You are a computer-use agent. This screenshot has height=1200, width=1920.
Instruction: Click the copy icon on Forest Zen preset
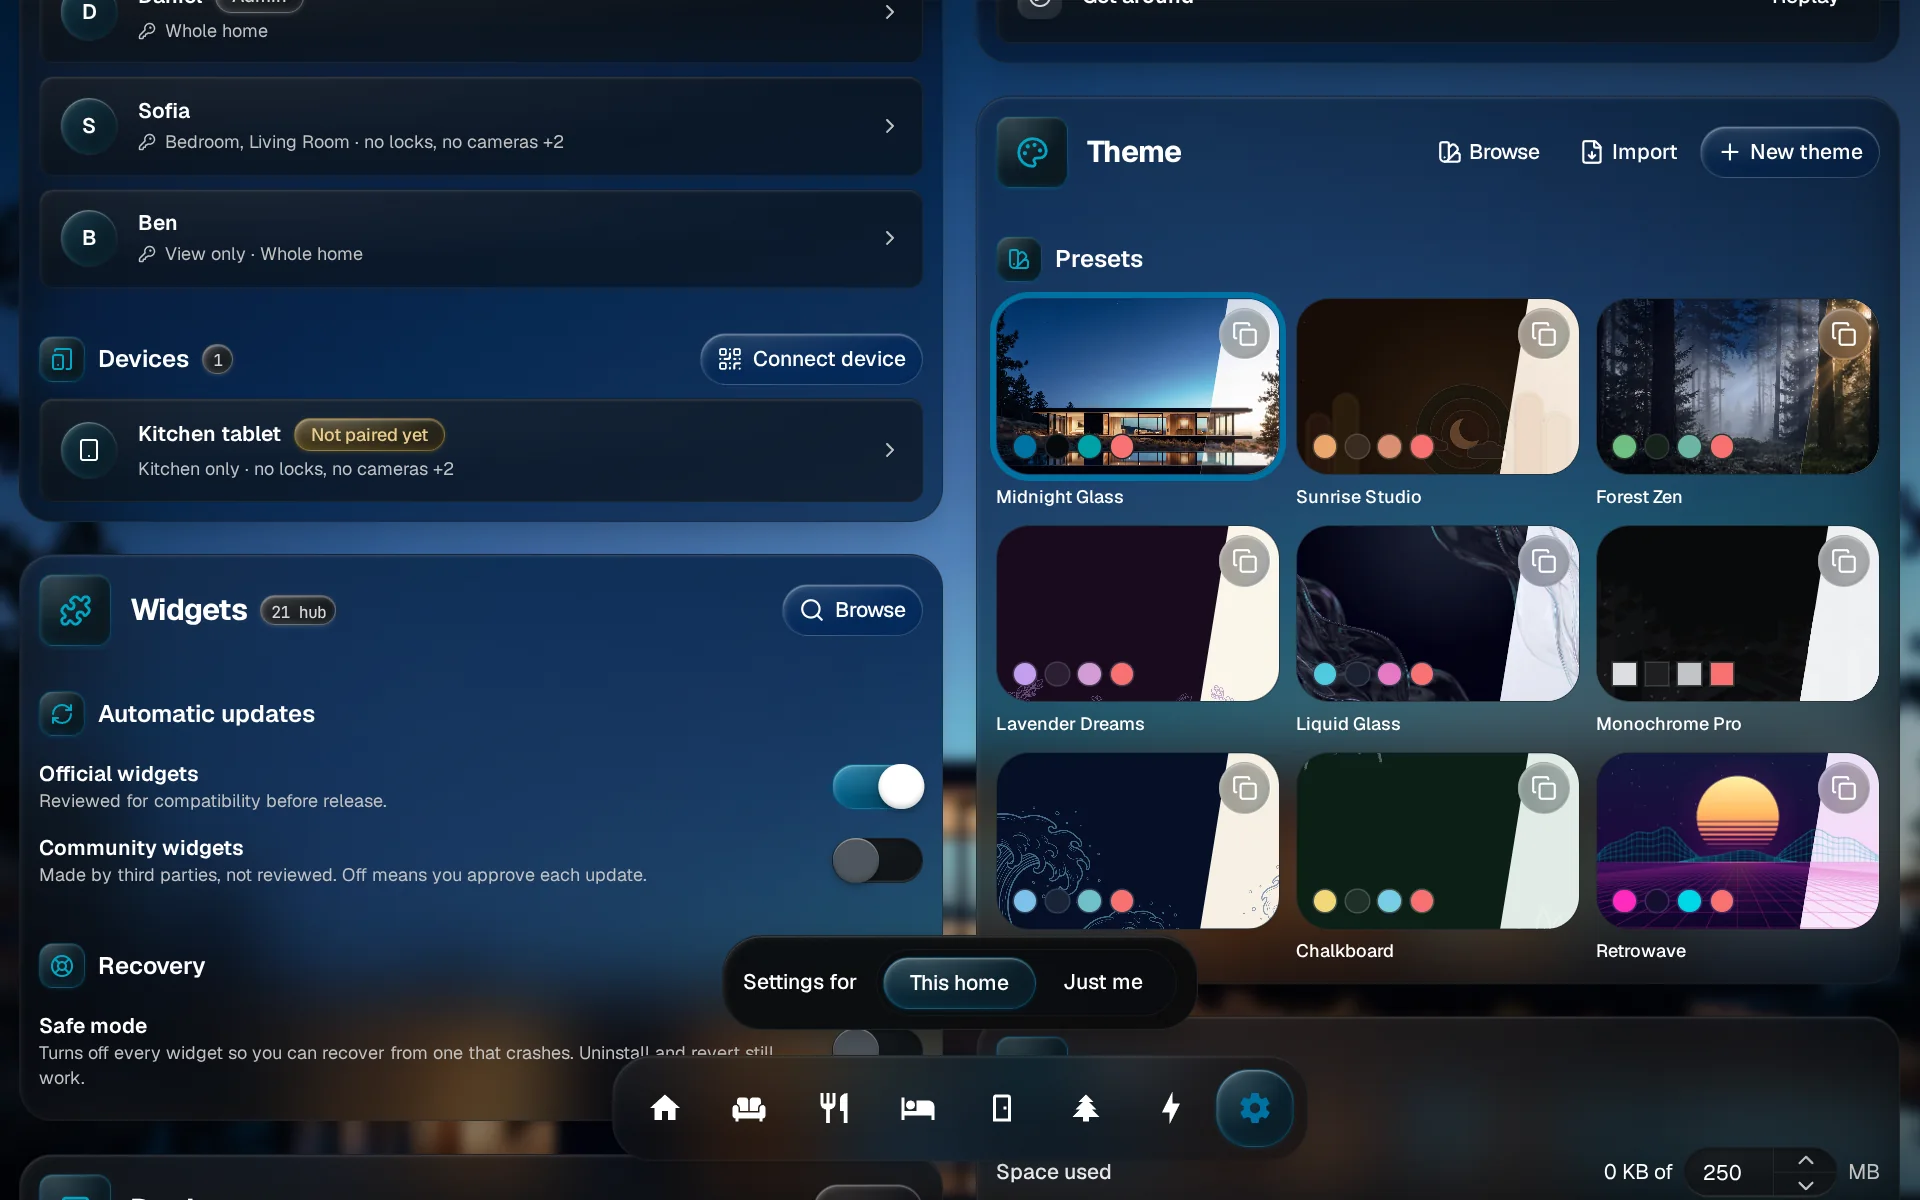pyautogui.click(x=1844, y=334)
